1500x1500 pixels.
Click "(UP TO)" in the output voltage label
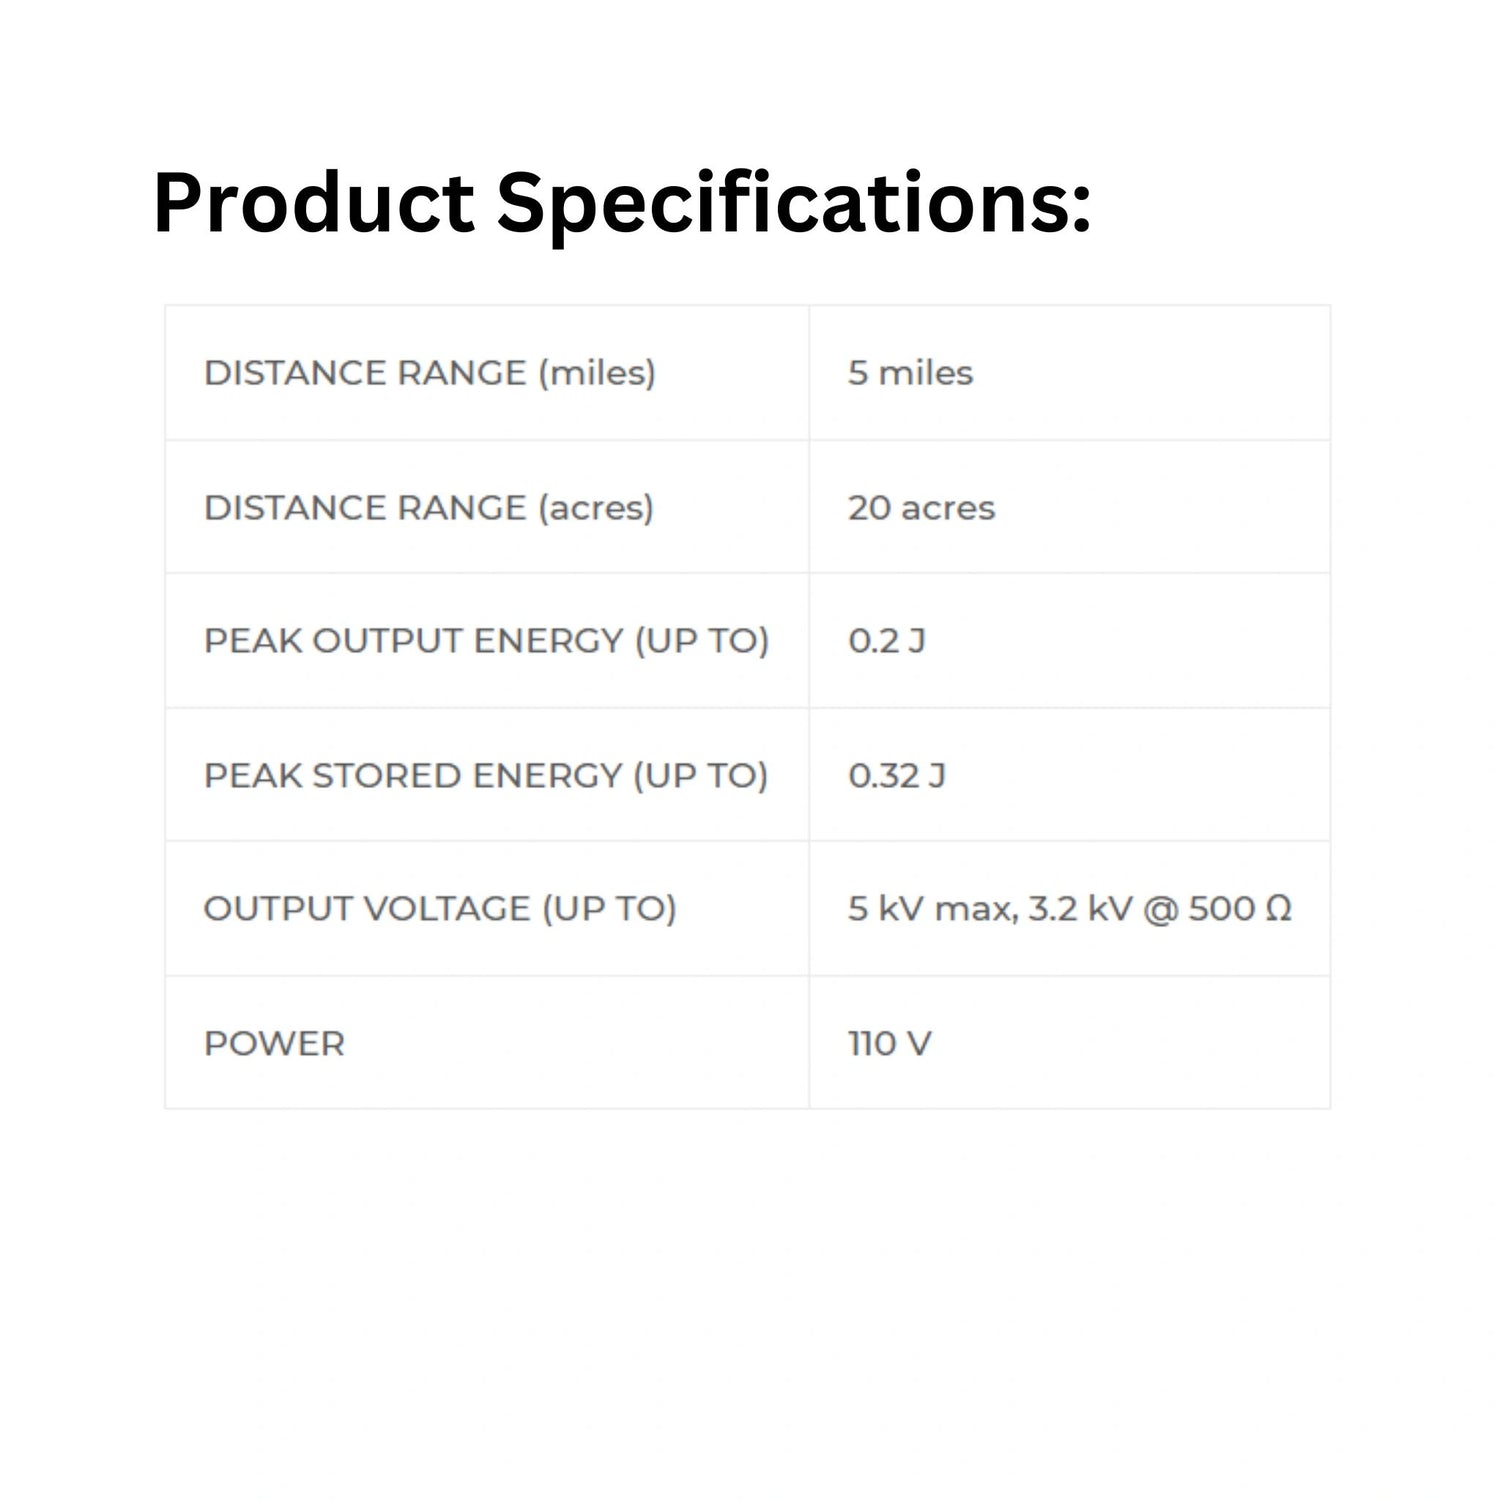tap(609, 909)
